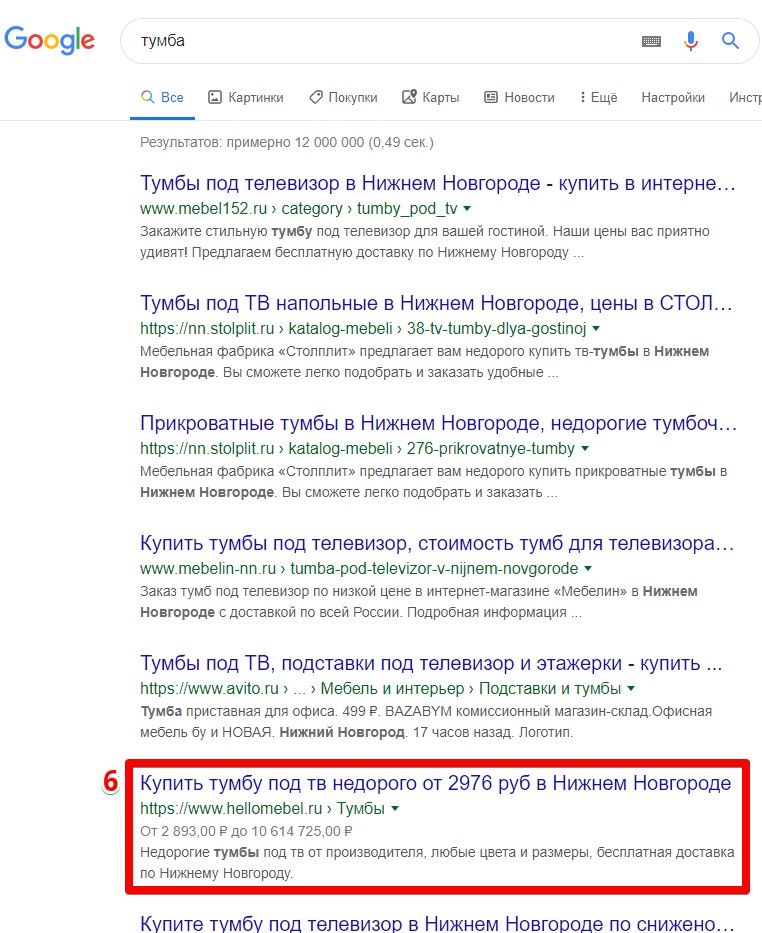Open "Купить тумбу под тв недорого" result

click(x=436, y=783)
